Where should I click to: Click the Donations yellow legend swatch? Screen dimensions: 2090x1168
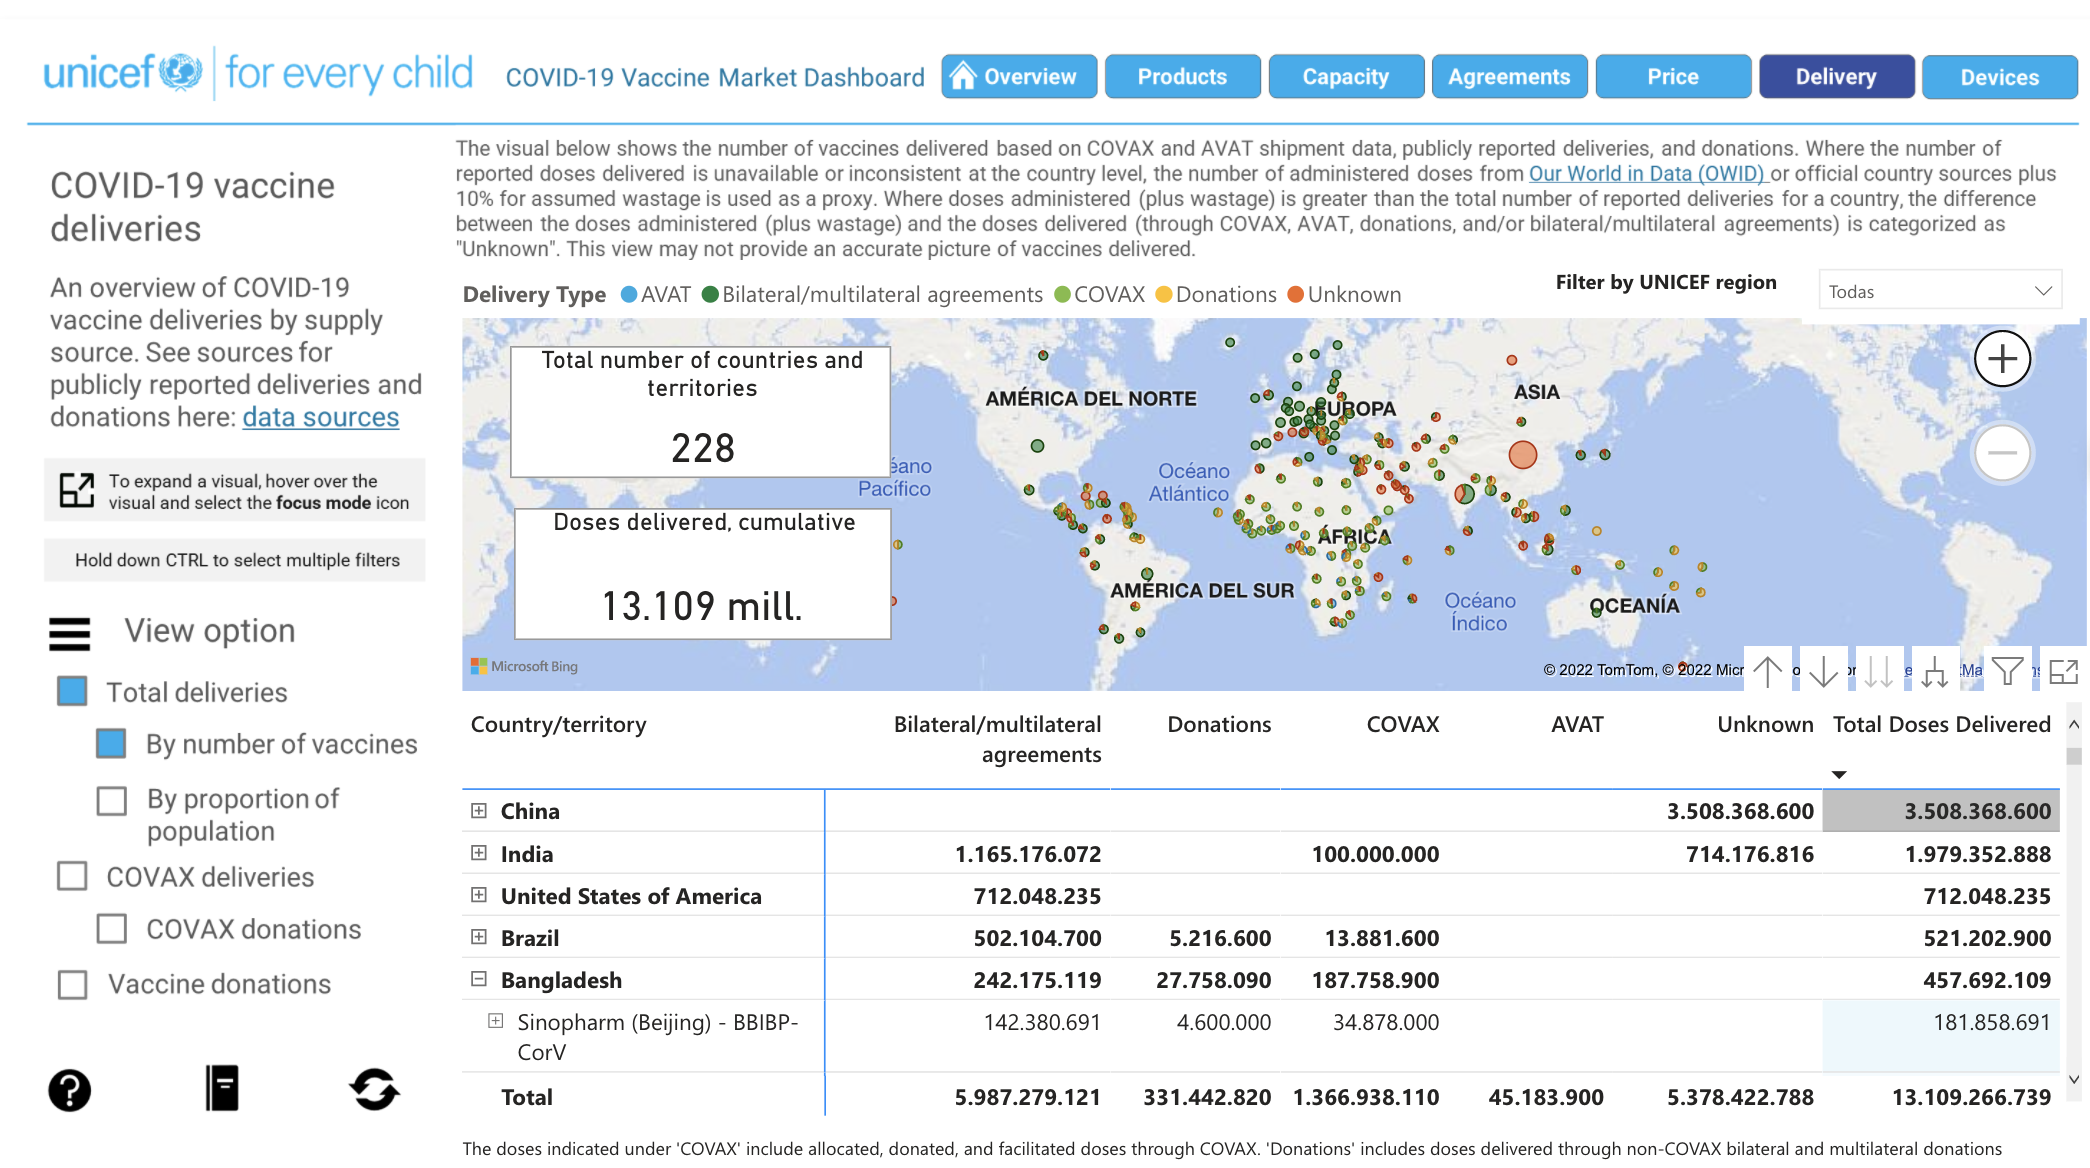[x=1164, y=294]
